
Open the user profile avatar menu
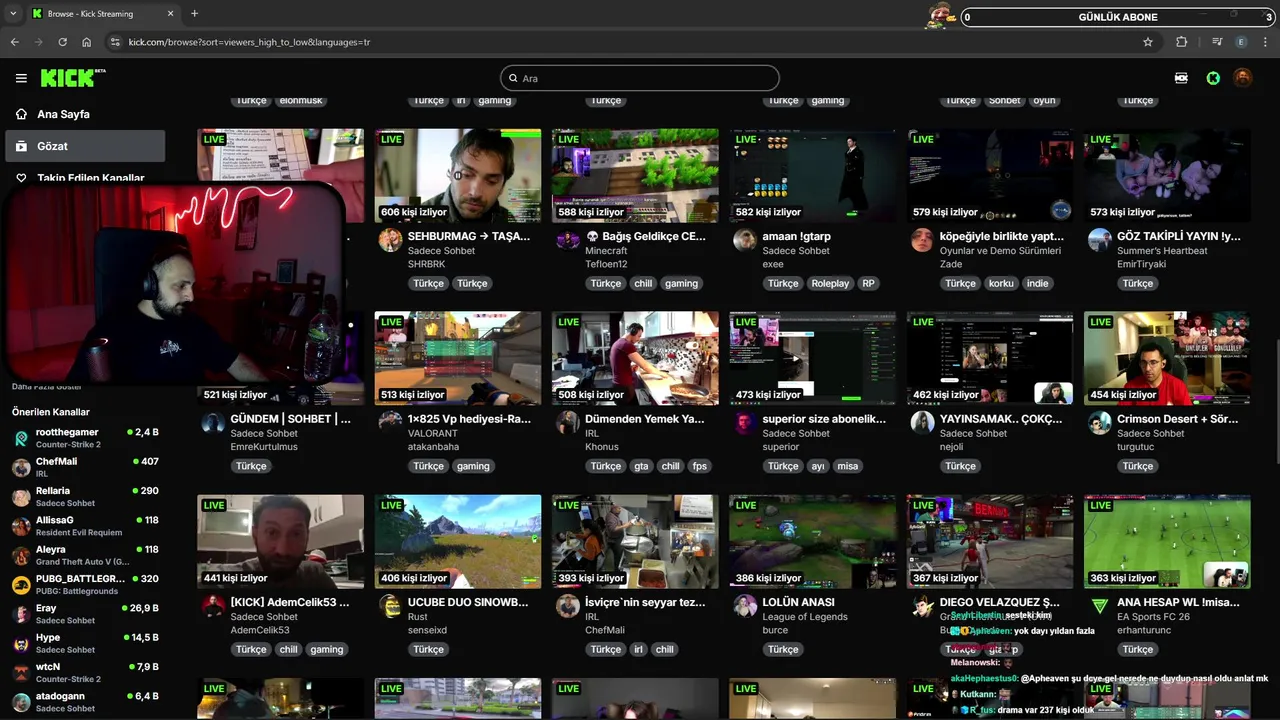(x=1242, y=78)
